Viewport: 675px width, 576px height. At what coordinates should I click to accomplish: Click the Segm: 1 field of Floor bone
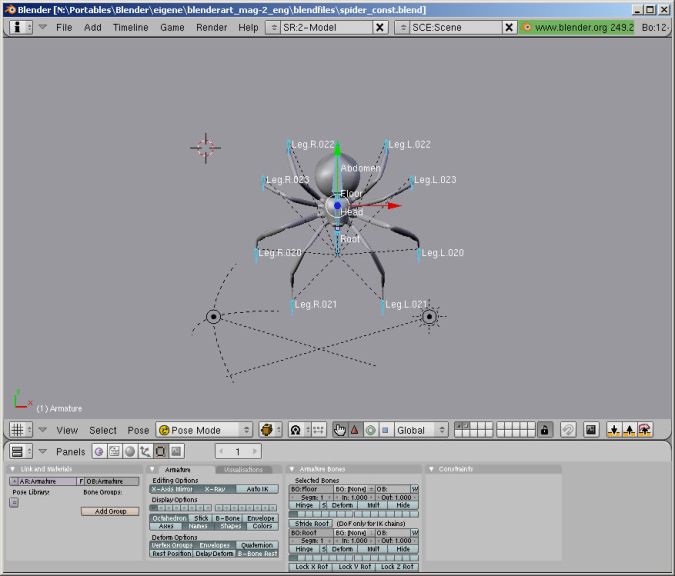[311, 497]
